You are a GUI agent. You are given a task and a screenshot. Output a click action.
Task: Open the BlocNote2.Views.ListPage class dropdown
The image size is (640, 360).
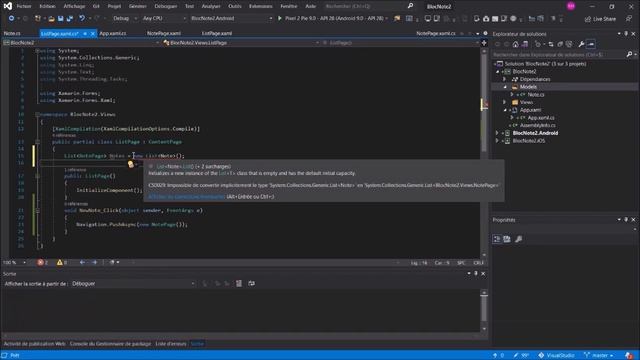[x=241, y=42]
